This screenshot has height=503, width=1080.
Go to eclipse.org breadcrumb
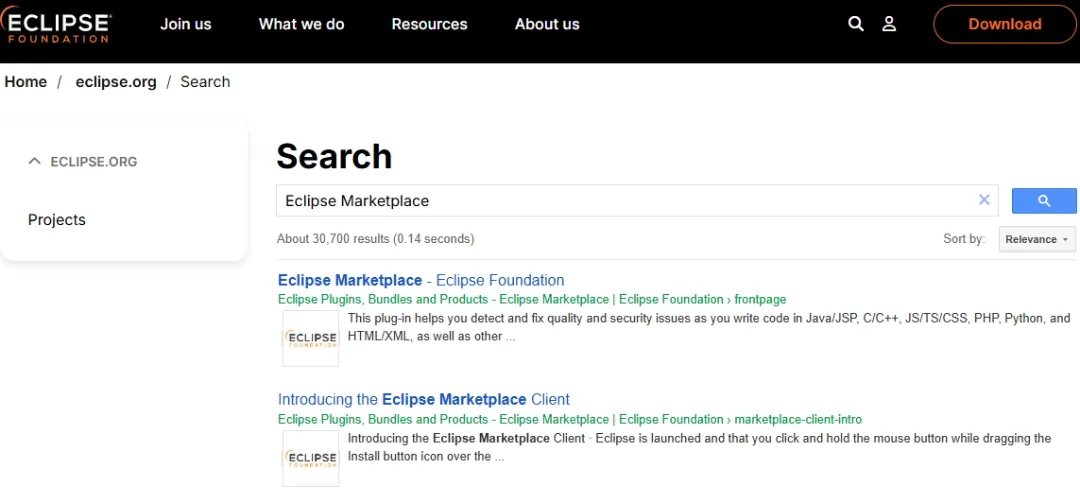coord(116,82)
